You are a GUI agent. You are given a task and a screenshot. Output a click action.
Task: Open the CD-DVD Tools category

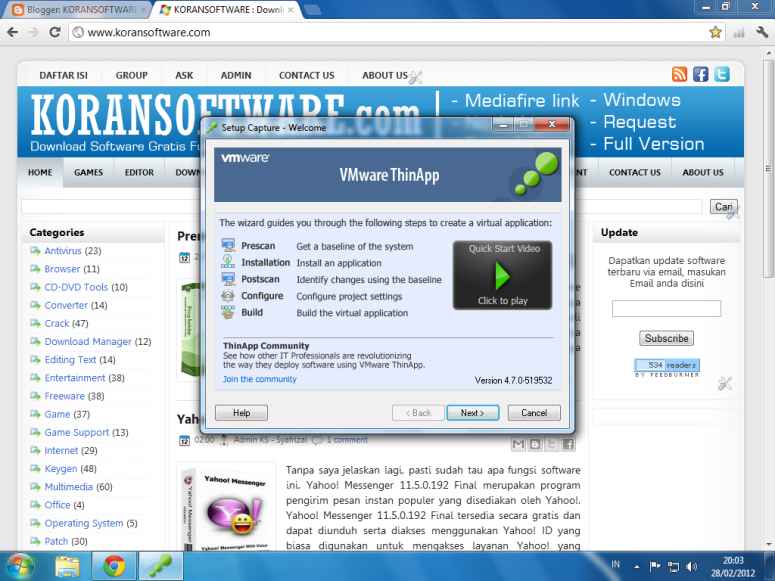pyautogui.click(x=76, y=287)
